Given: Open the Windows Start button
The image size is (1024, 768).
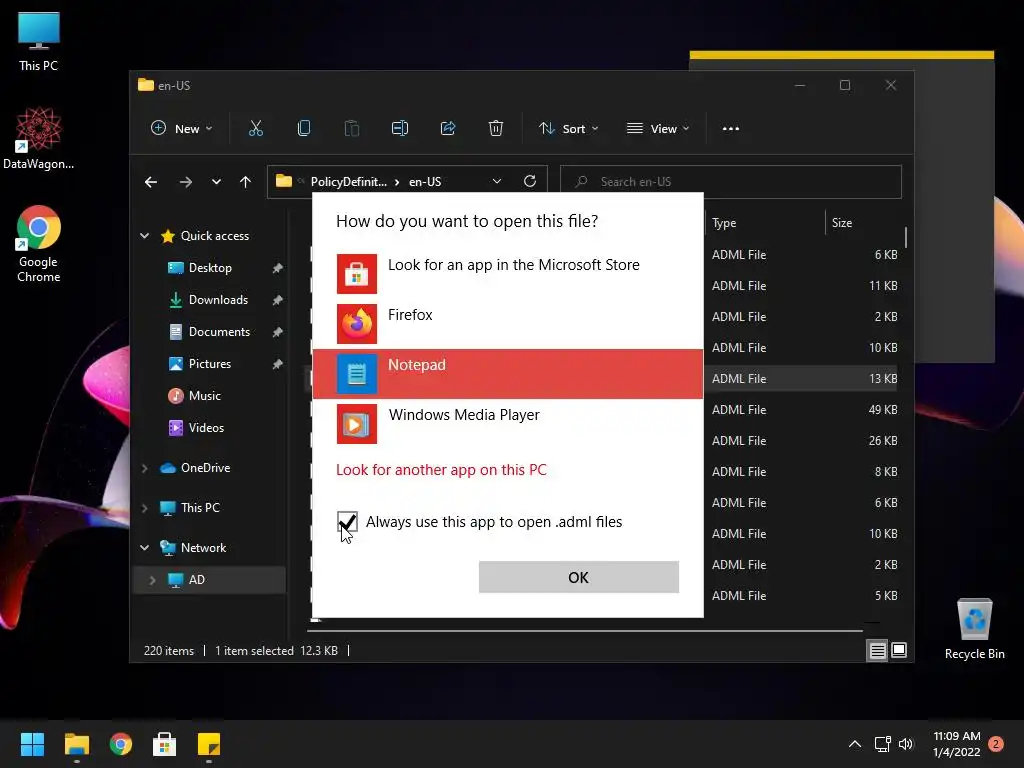Looking at the screenshot, I should pos(32,744).
